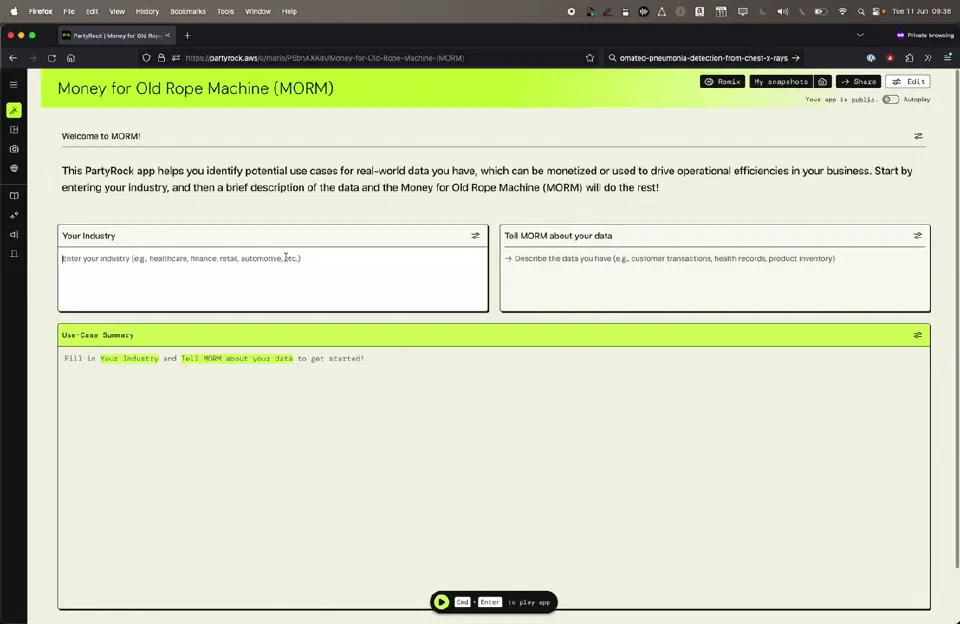Open settings of the Use-Case Summary widget
Viewport: 960px width, 624px height.
point(917,335)
